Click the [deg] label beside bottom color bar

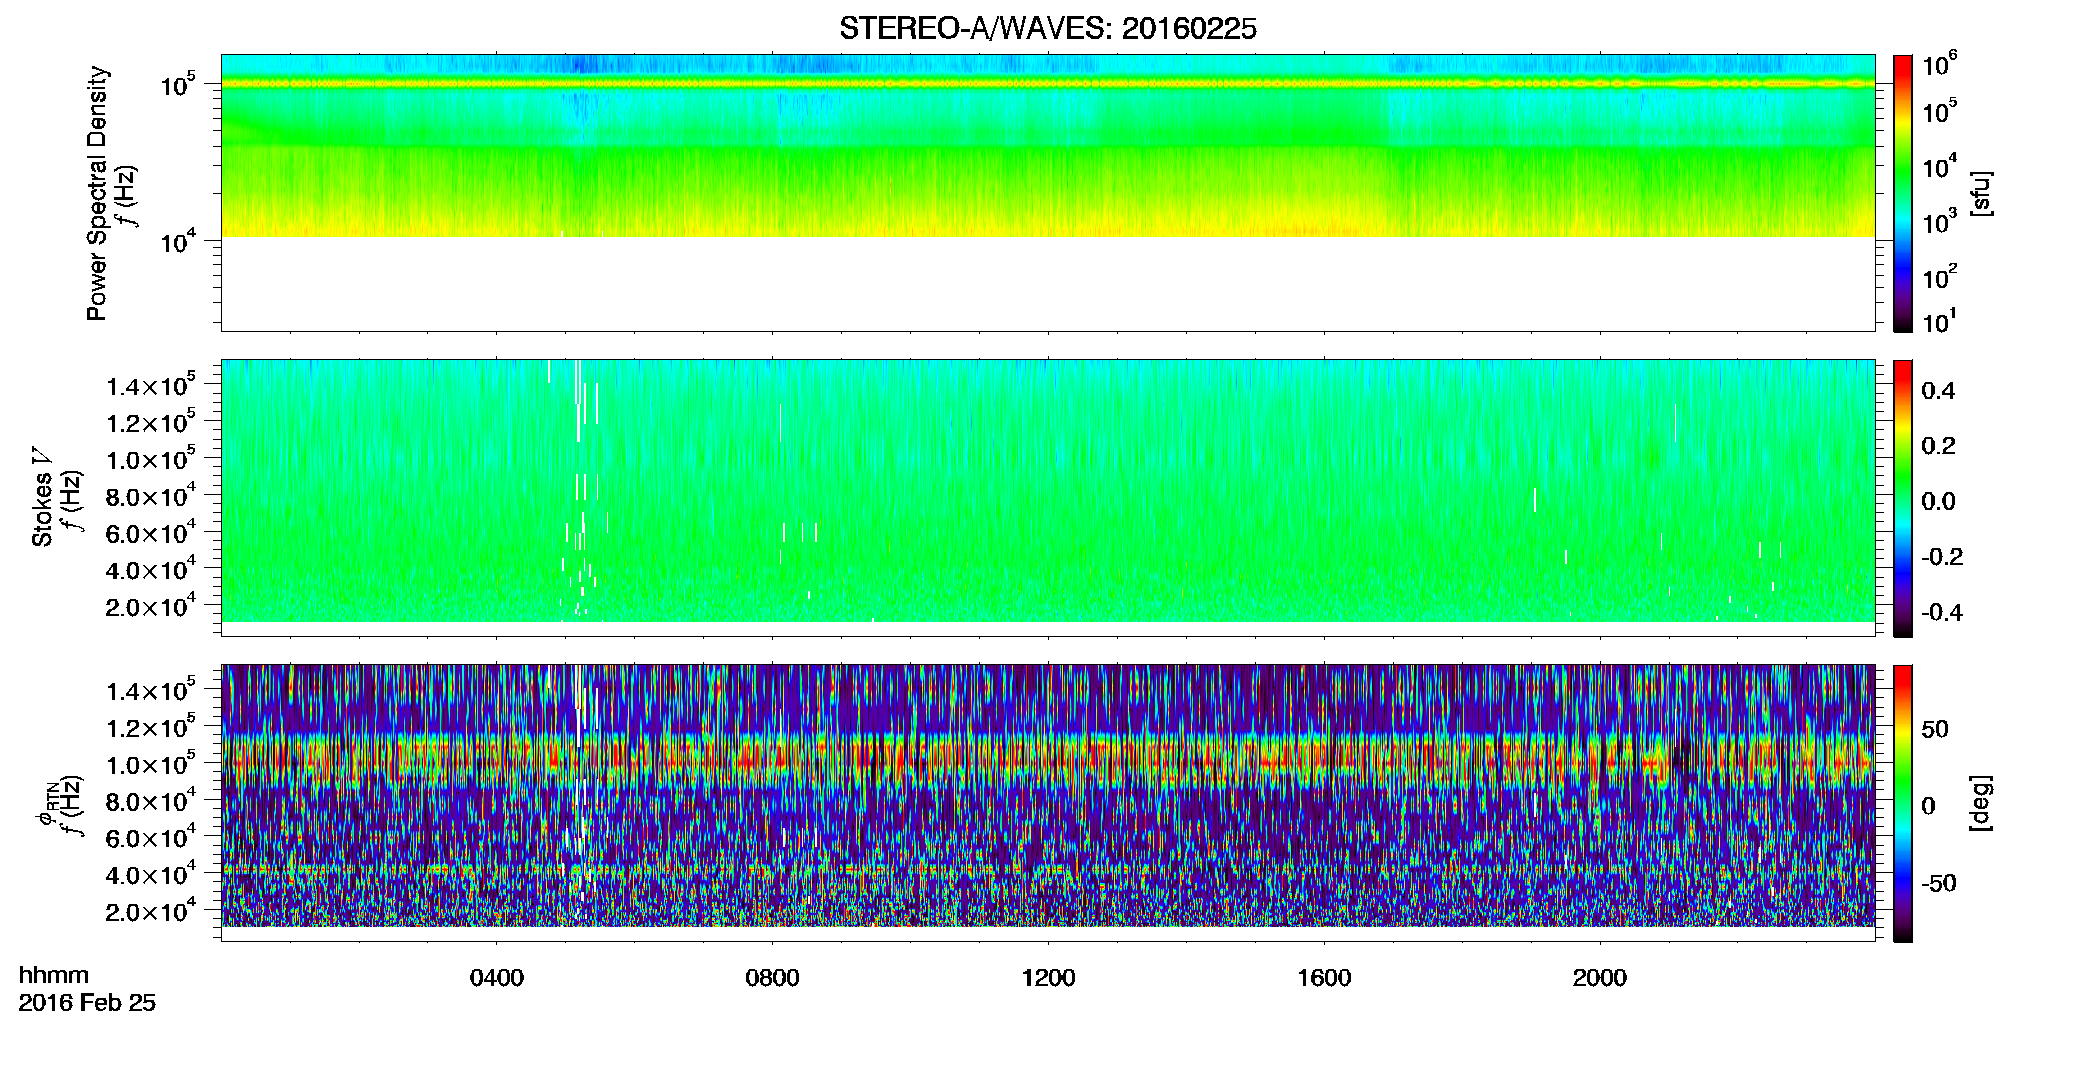point(1981,803)
